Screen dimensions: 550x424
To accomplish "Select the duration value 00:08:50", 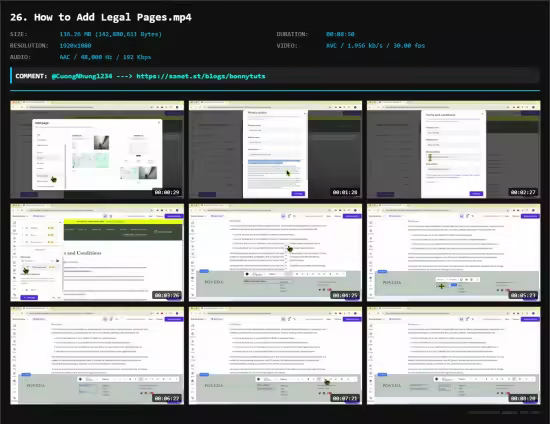I will click(340, 34).
